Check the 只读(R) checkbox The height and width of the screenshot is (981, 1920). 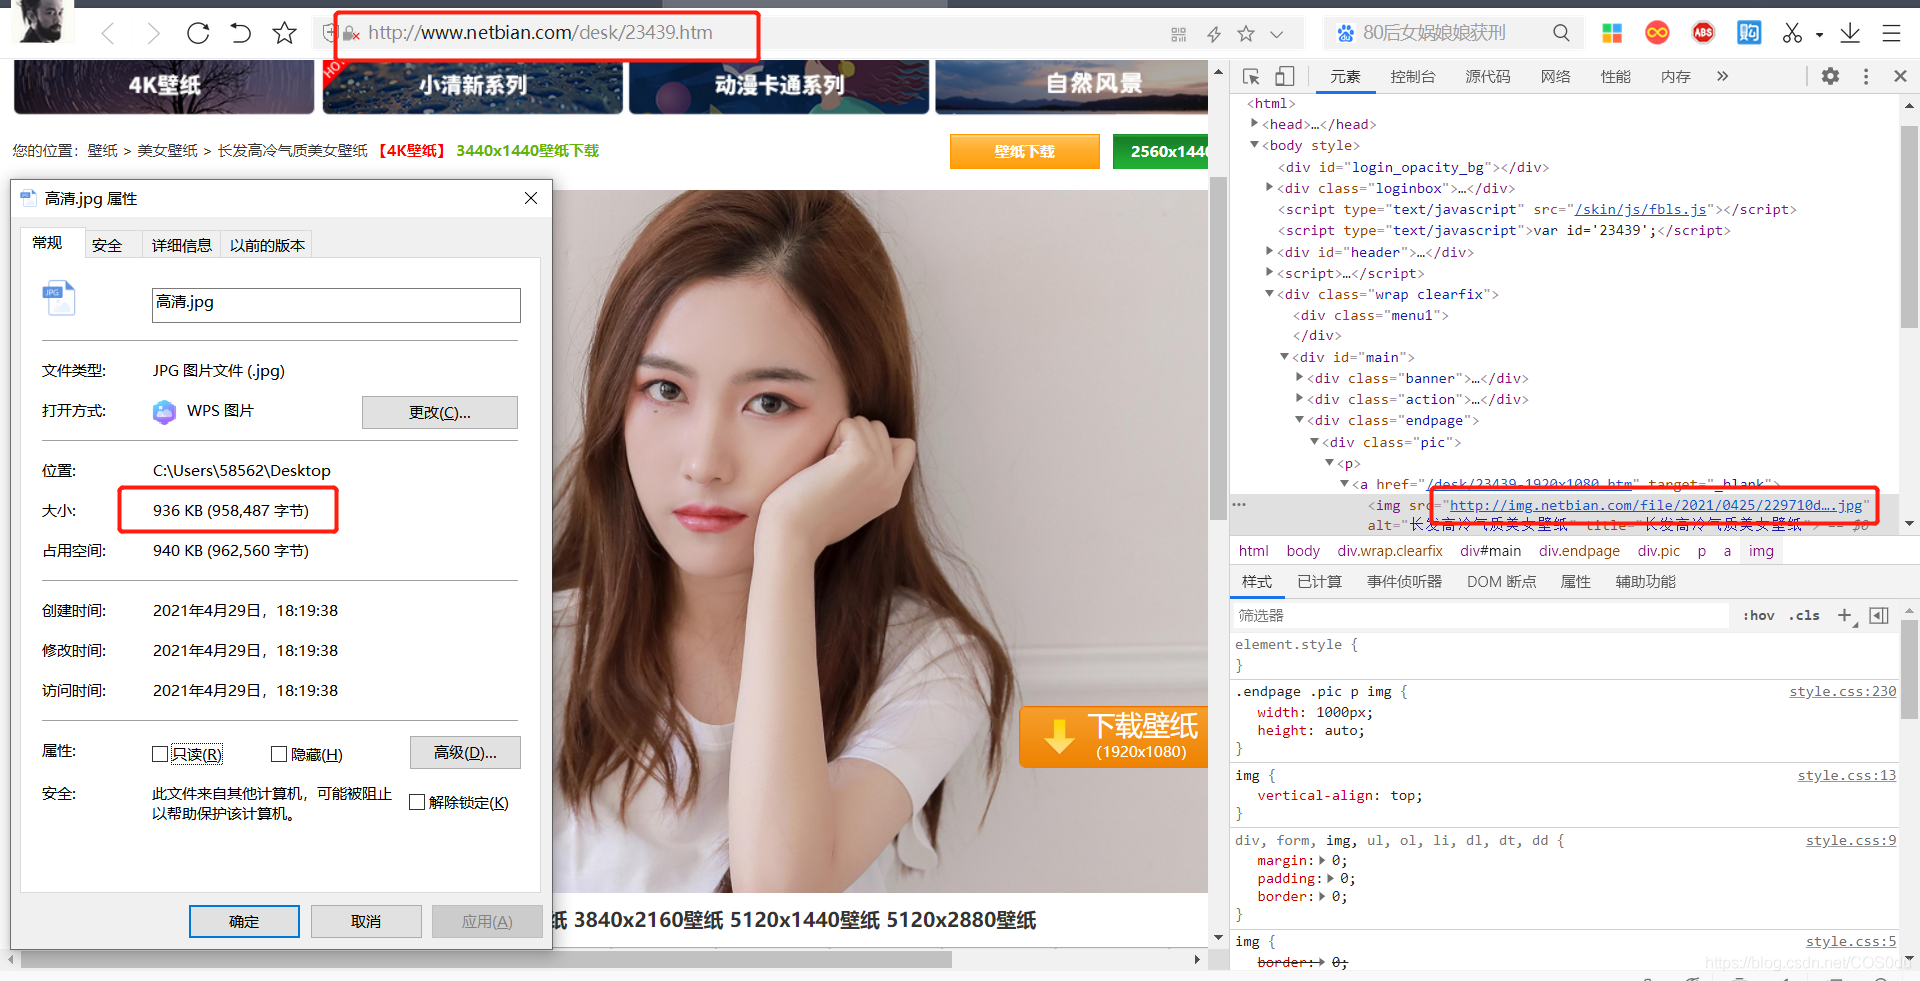[160, 754]
